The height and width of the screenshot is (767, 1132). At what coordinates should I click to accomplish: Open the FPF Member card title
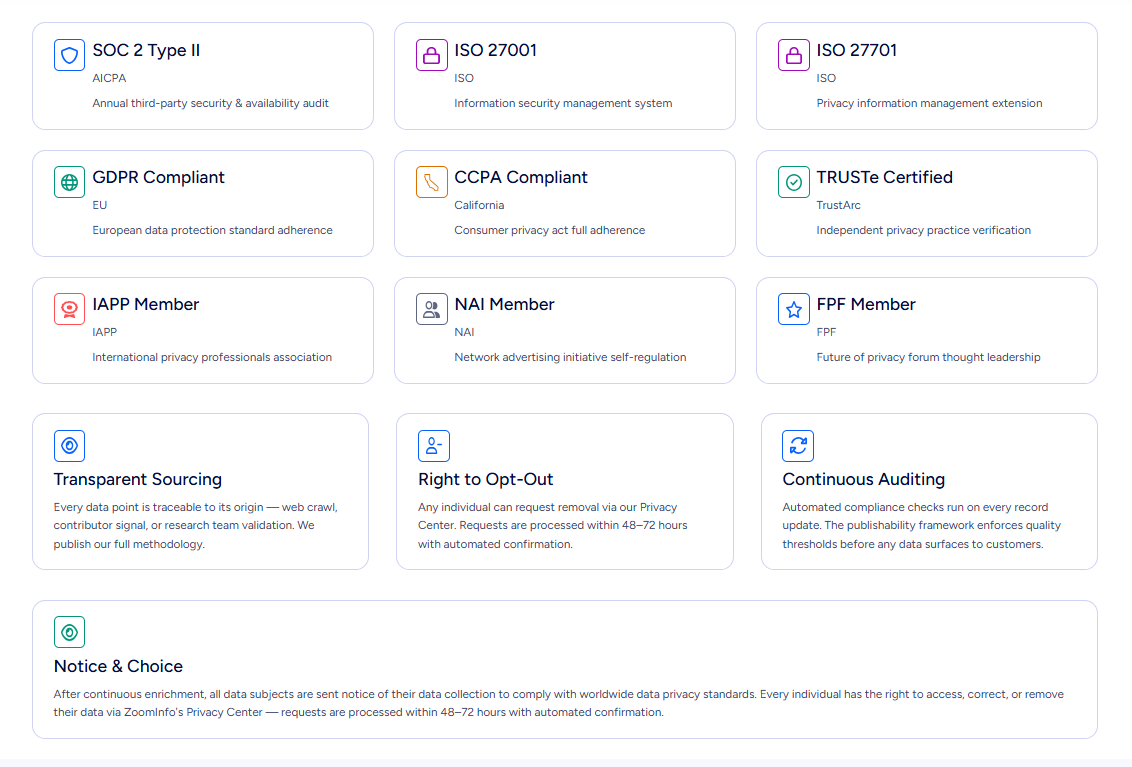[x=866, y=304]
